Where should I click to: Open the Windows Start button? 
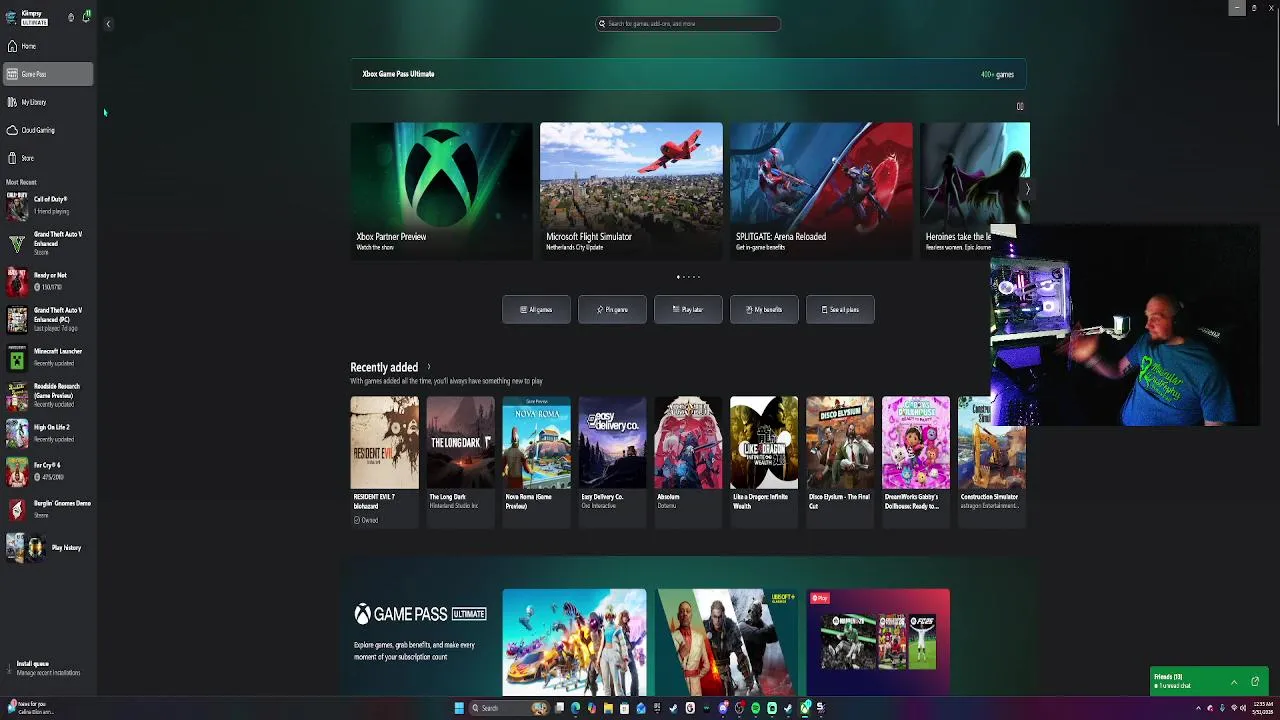point(459,708)
